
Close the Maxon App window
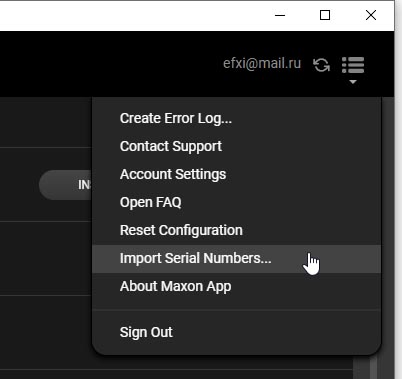click(x=371, y=15)
